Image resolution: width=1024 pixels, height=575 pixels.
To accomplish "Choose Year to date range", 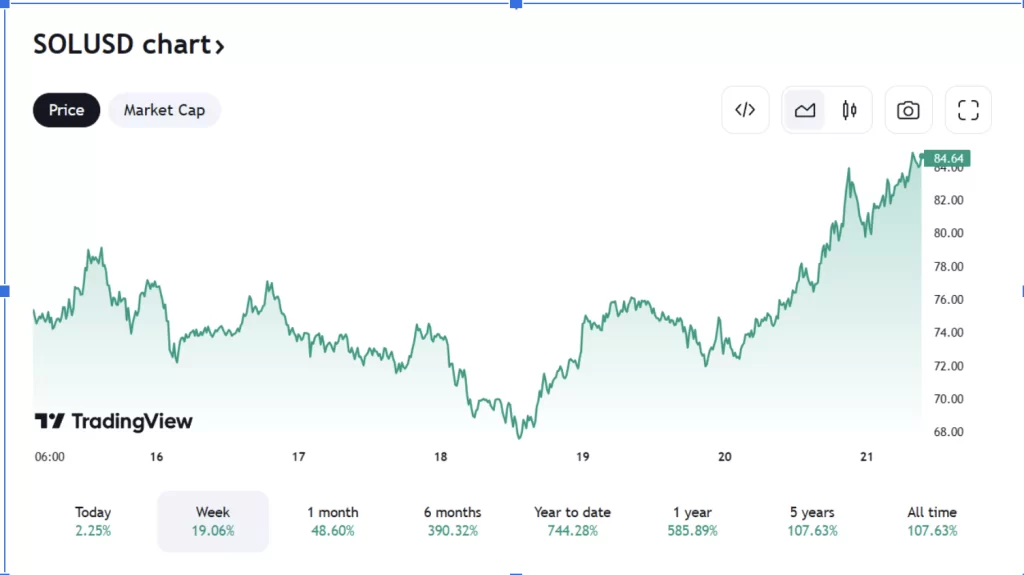I will 572,521.
